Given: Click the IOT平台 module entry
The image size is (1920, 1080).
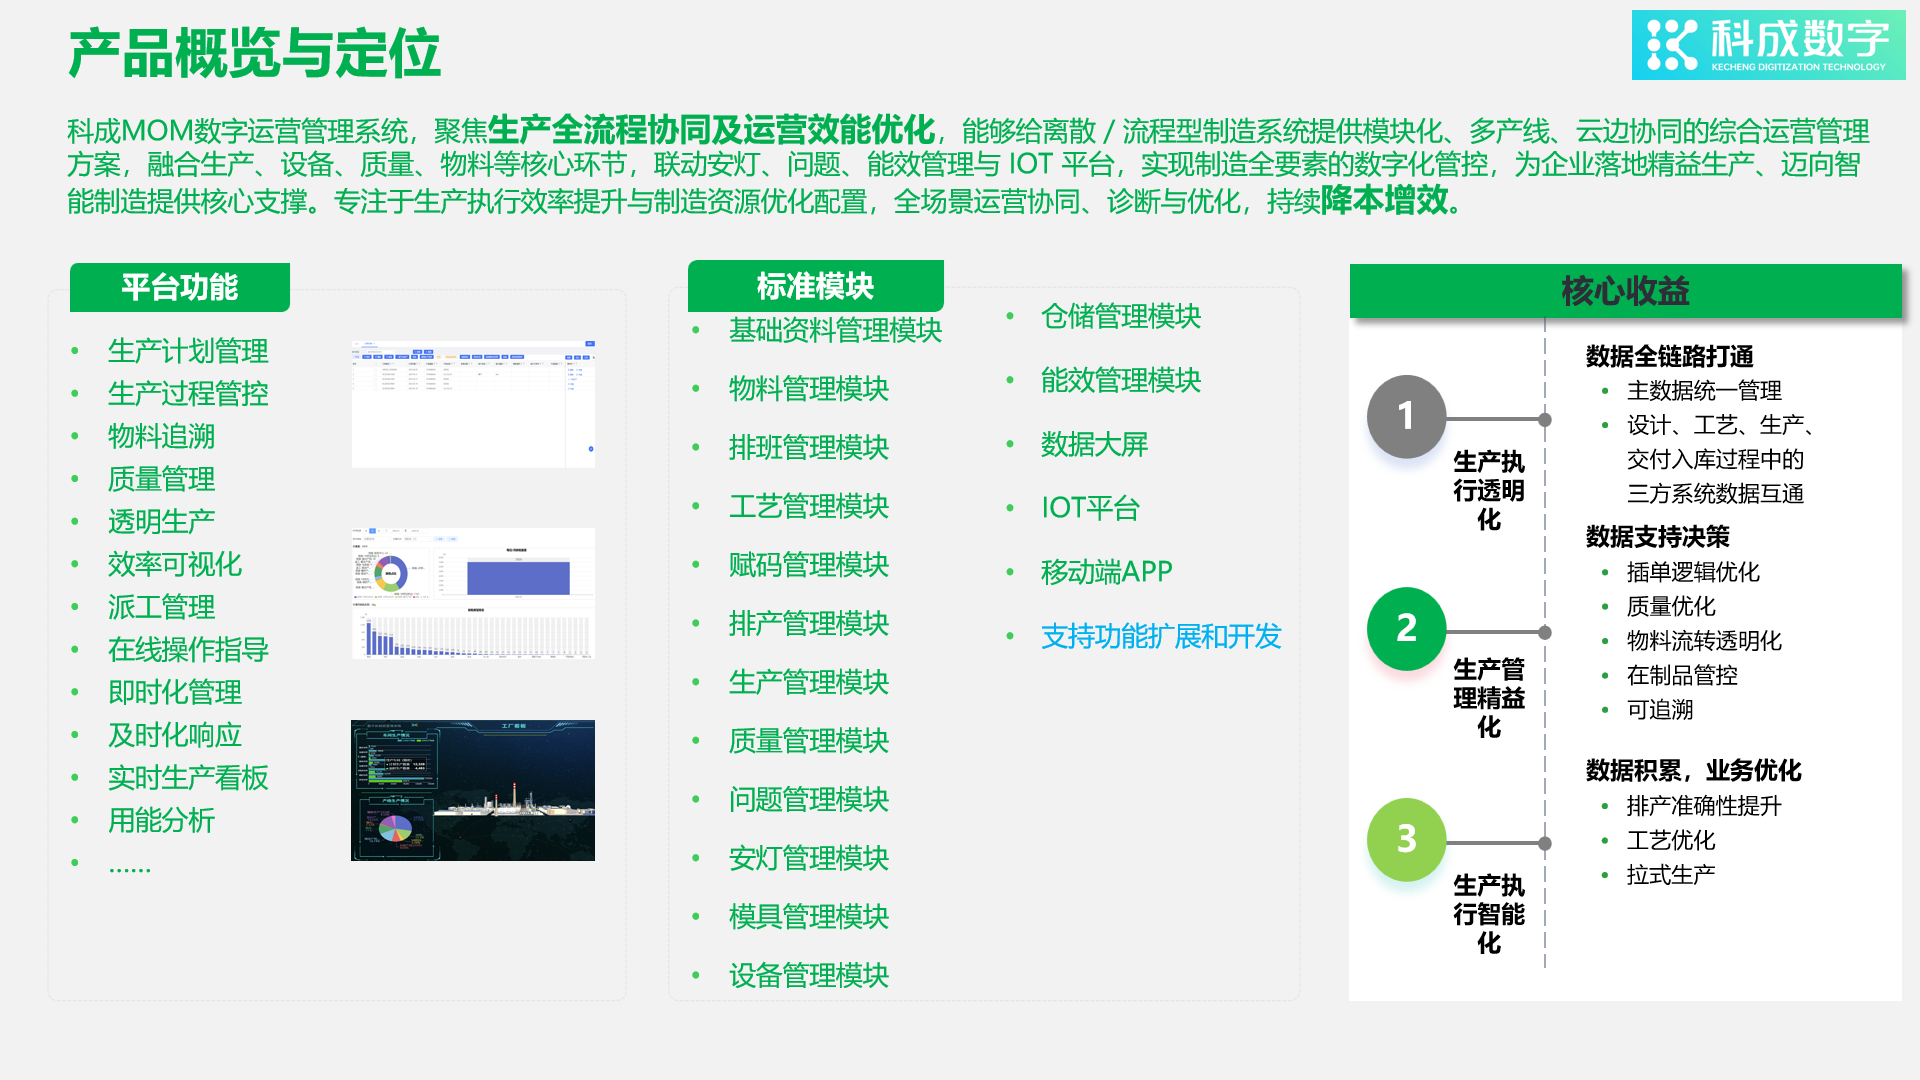Looking at the screenshot, I should pyautogui.click(x=1090, y=508).
